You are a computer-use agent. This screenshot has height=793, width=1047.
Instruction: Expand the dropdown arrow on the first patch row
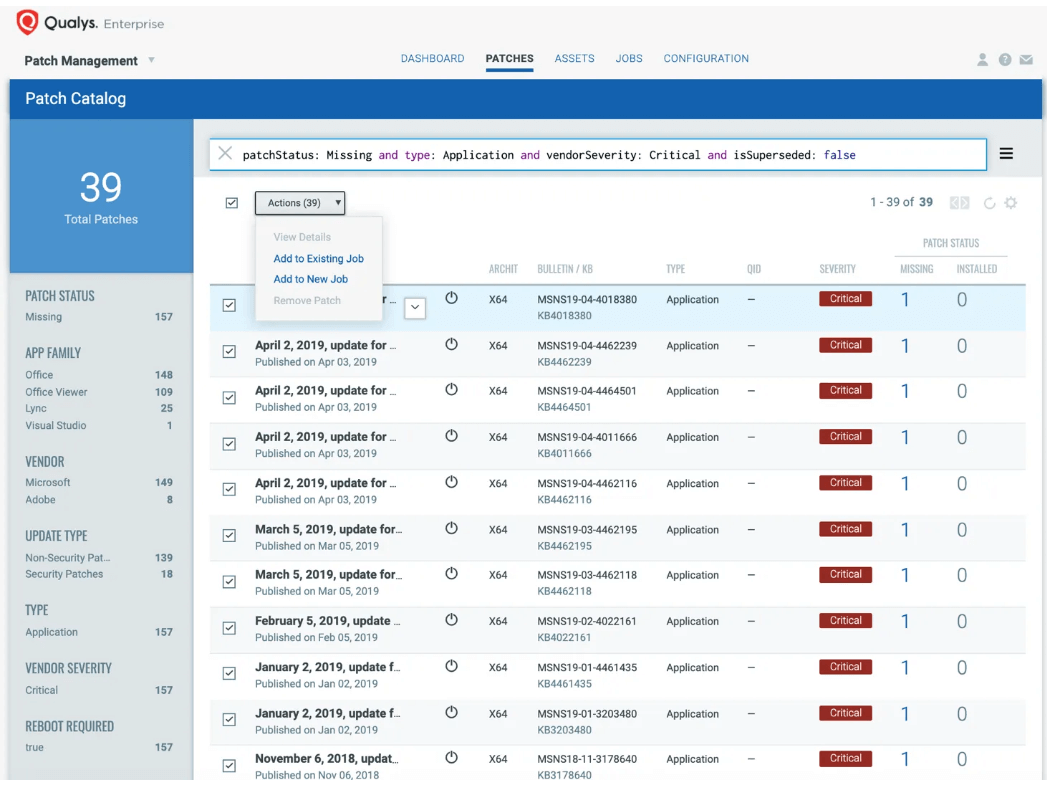pyautogui.click(x=415, y=308)
